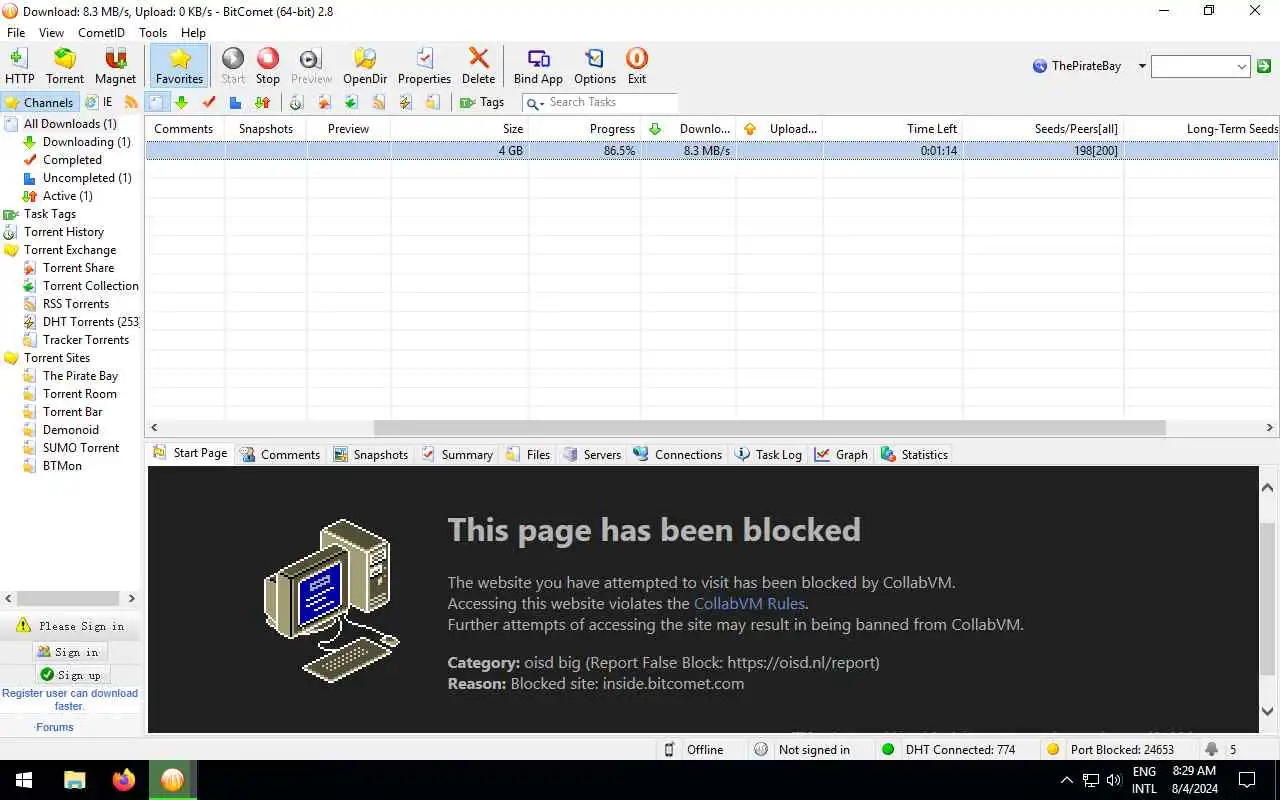Click the Torrent History clock icon
Image resolution: width=1280 pixels, height=800 pixels.
tap(296, 102)
